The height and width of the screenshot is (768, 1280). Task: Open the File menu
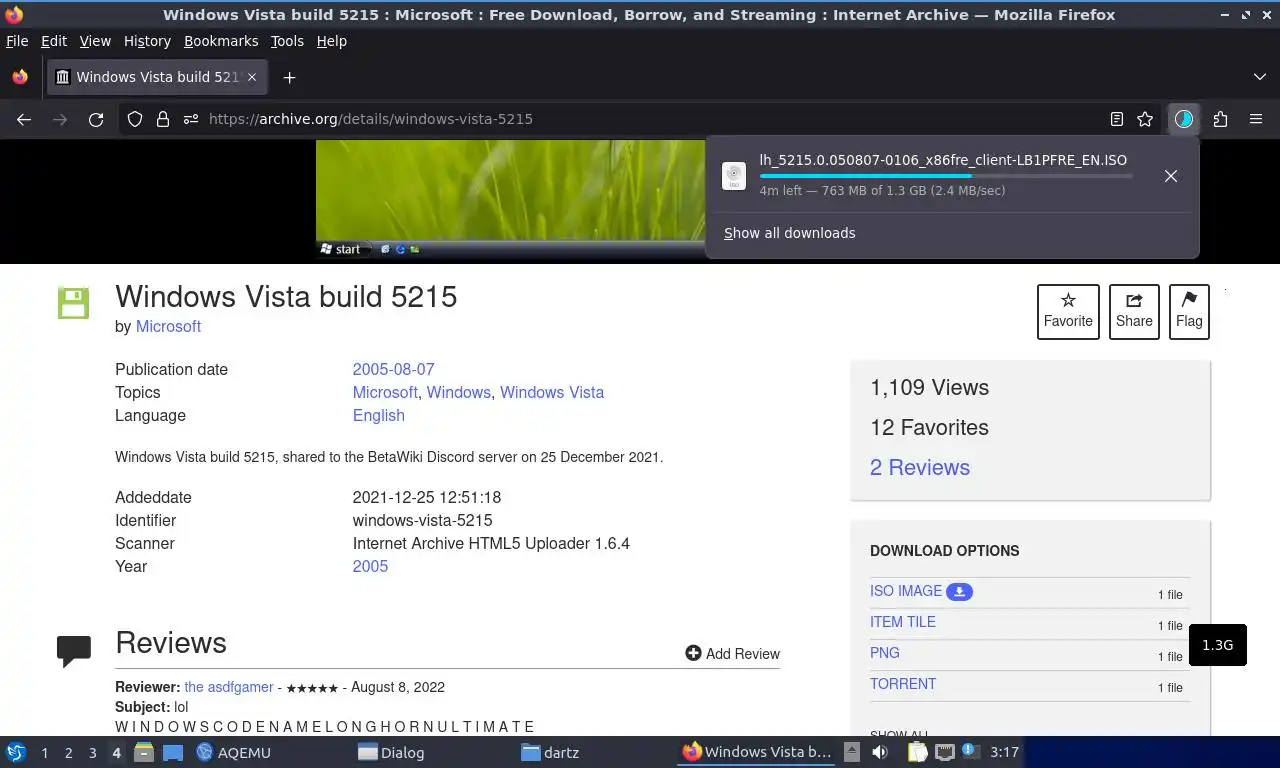click(17, 41)
